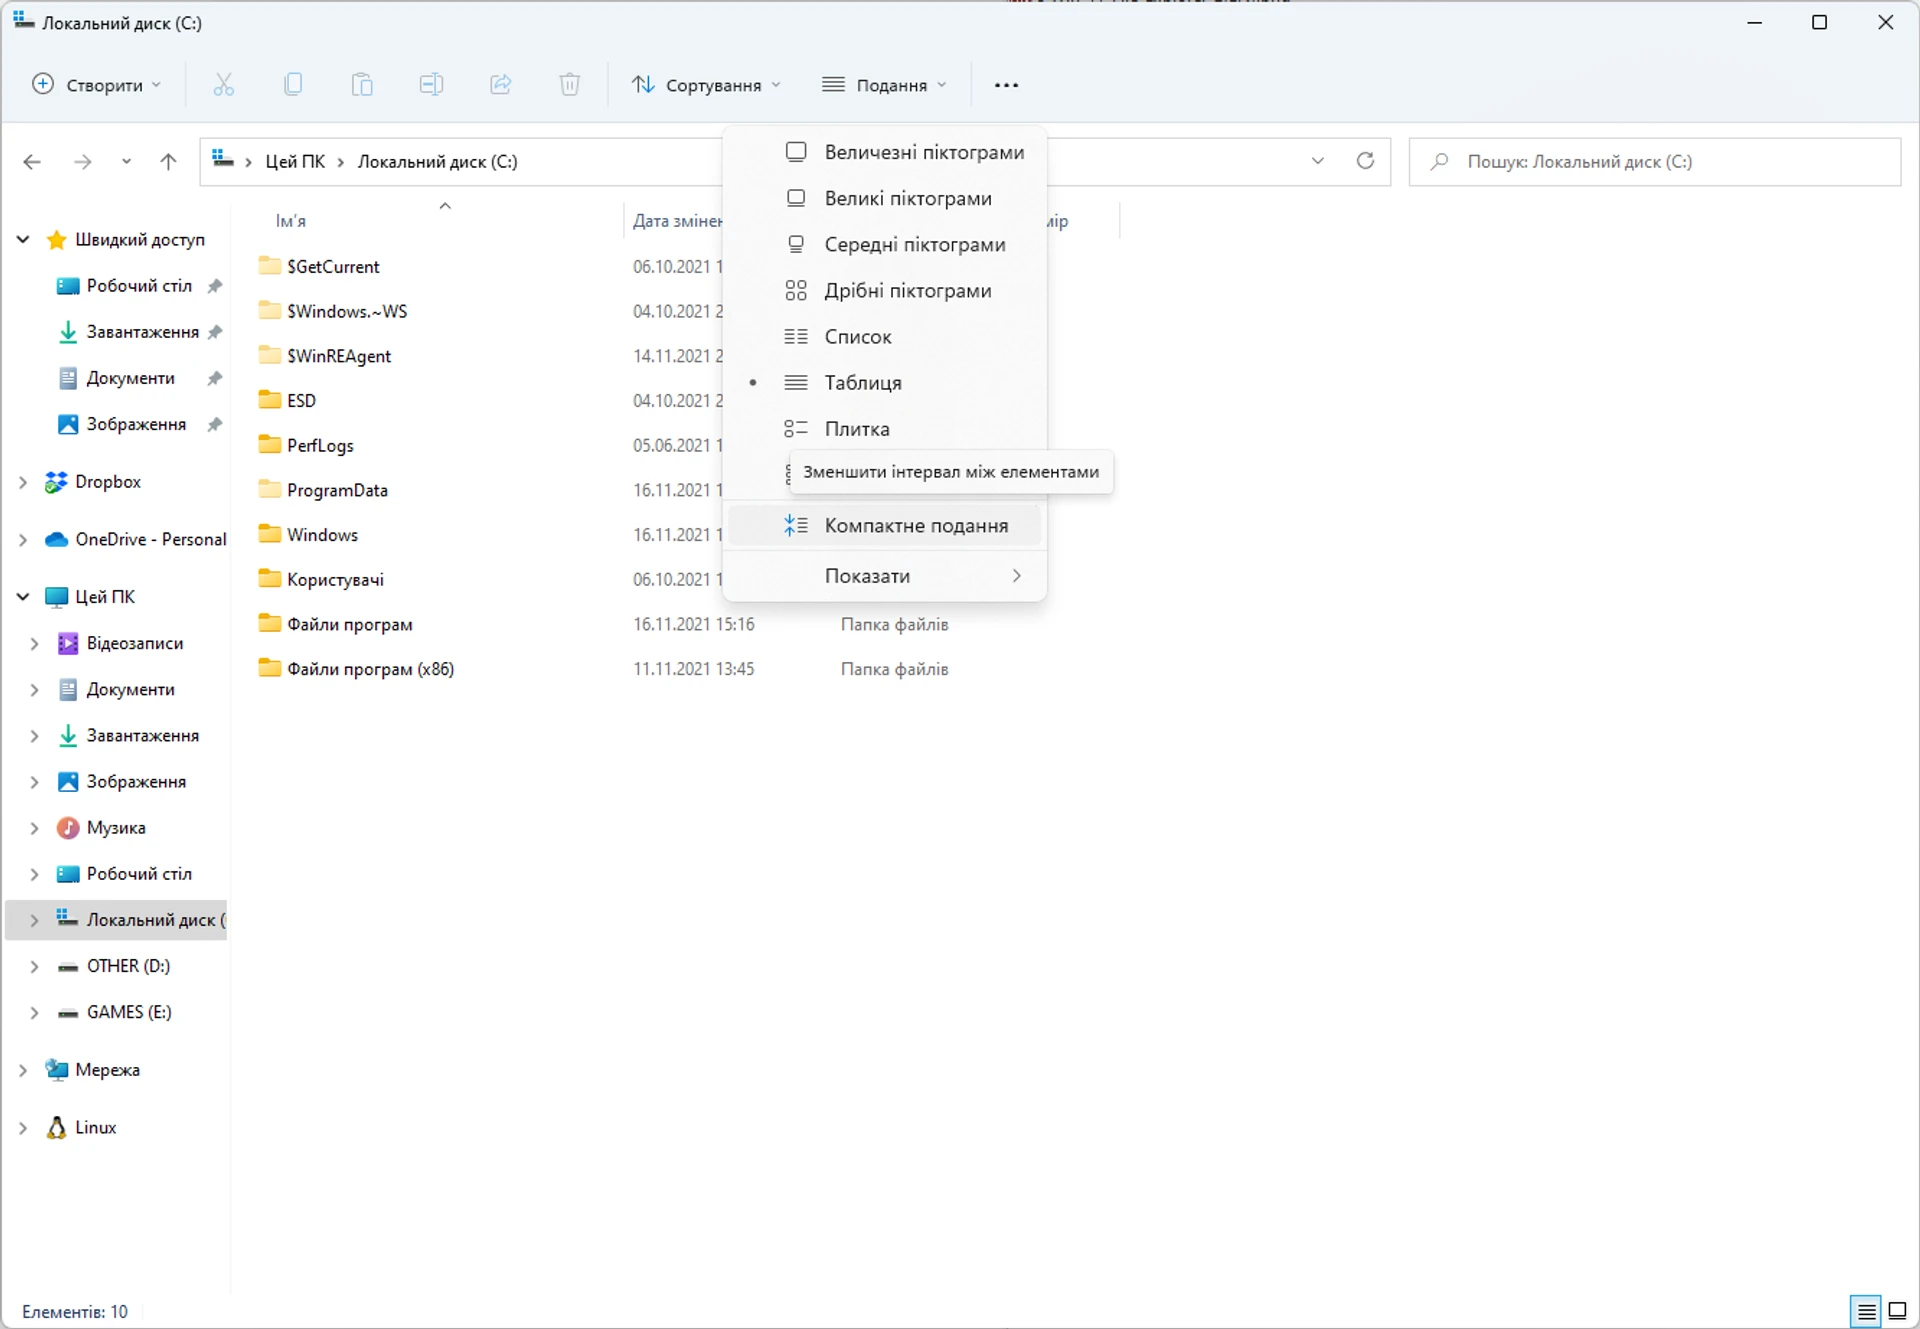Image resolution: width=1920 pixels, height=1329 pixels.
Task: Toggle Компактне подання option
Action: (x=884, y=525)
